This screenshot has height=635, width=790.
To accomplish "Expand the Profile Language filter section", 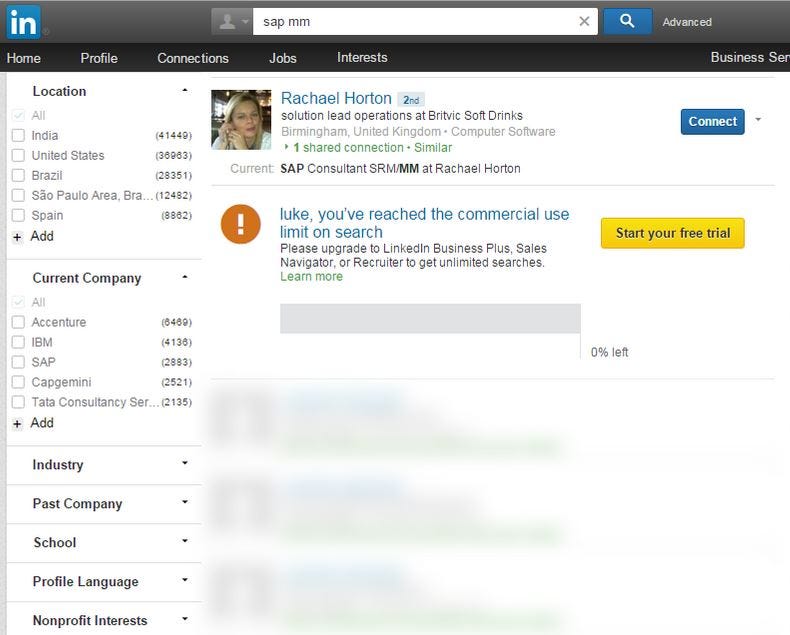I will point(185,580).
